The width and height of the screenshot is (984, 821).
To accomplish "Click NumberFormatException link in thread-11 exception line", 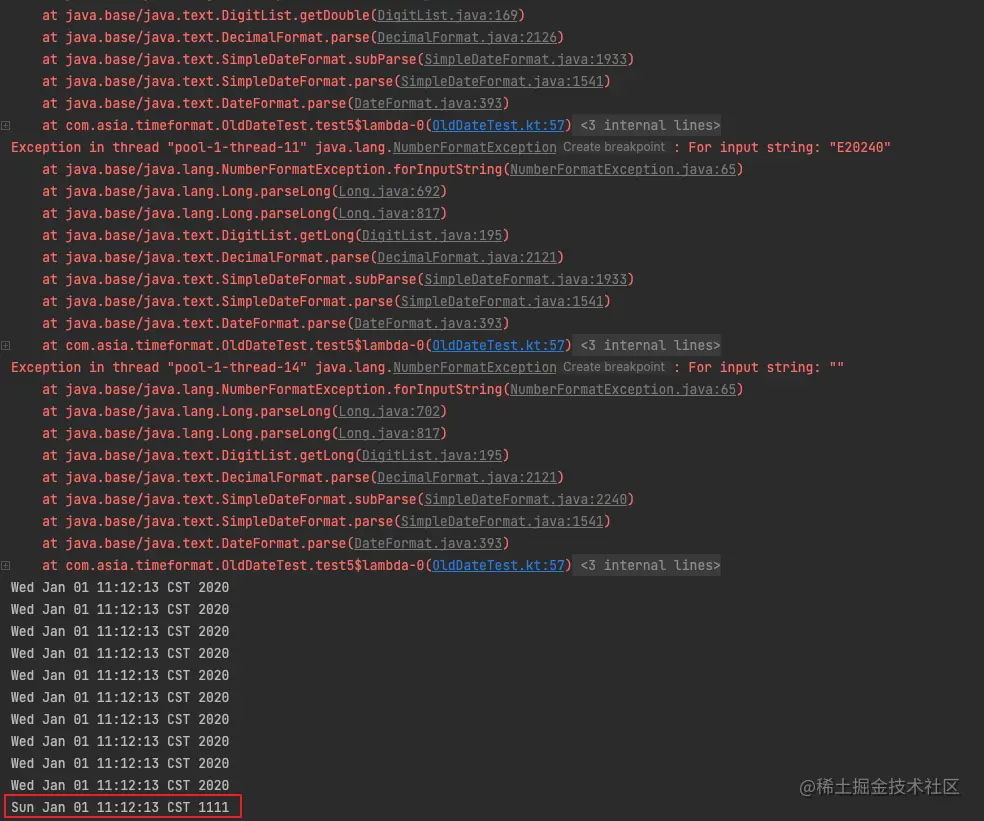I will (474, 148).
